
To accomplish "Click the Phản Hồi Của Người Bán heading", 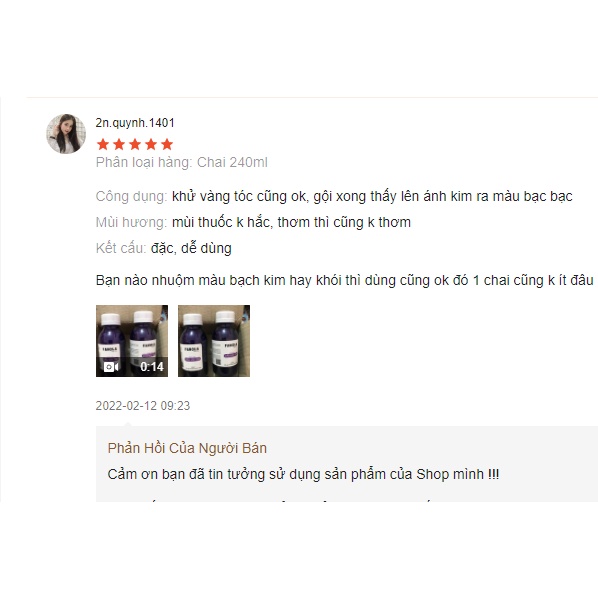I will click(x=187, y=448).
